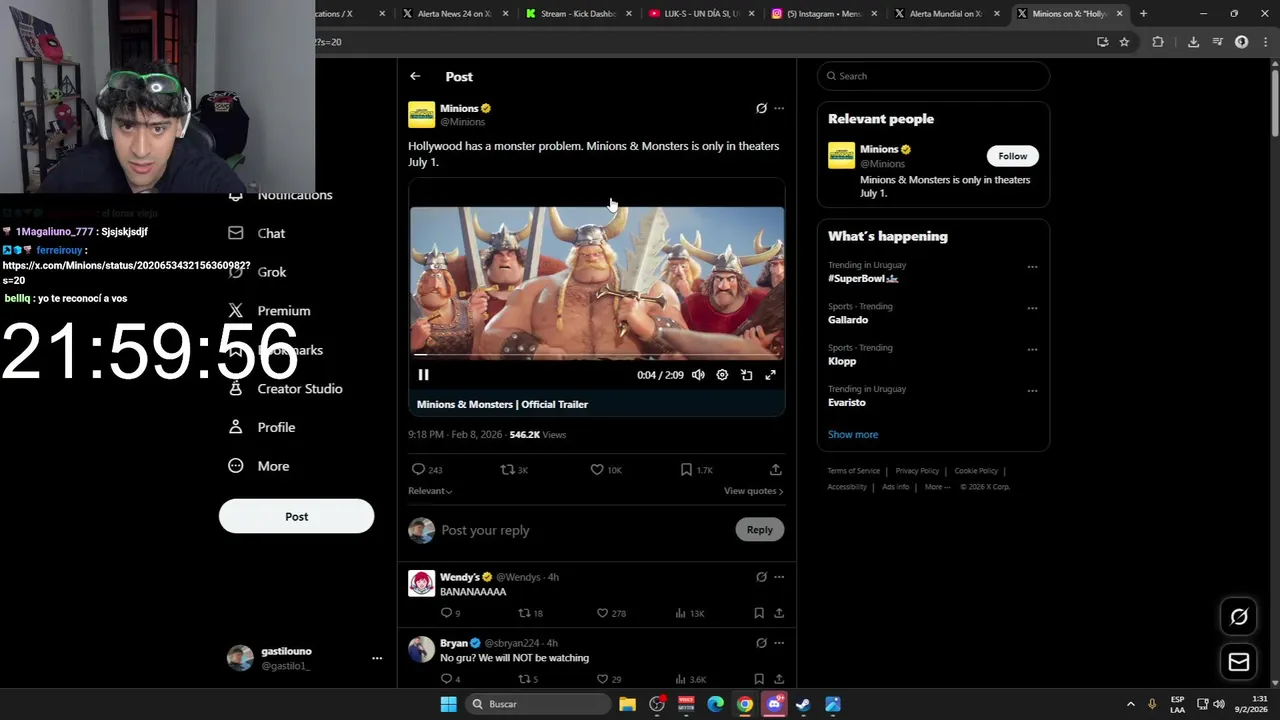
Task: Open the browser extensions icon
Action: 1158,42
